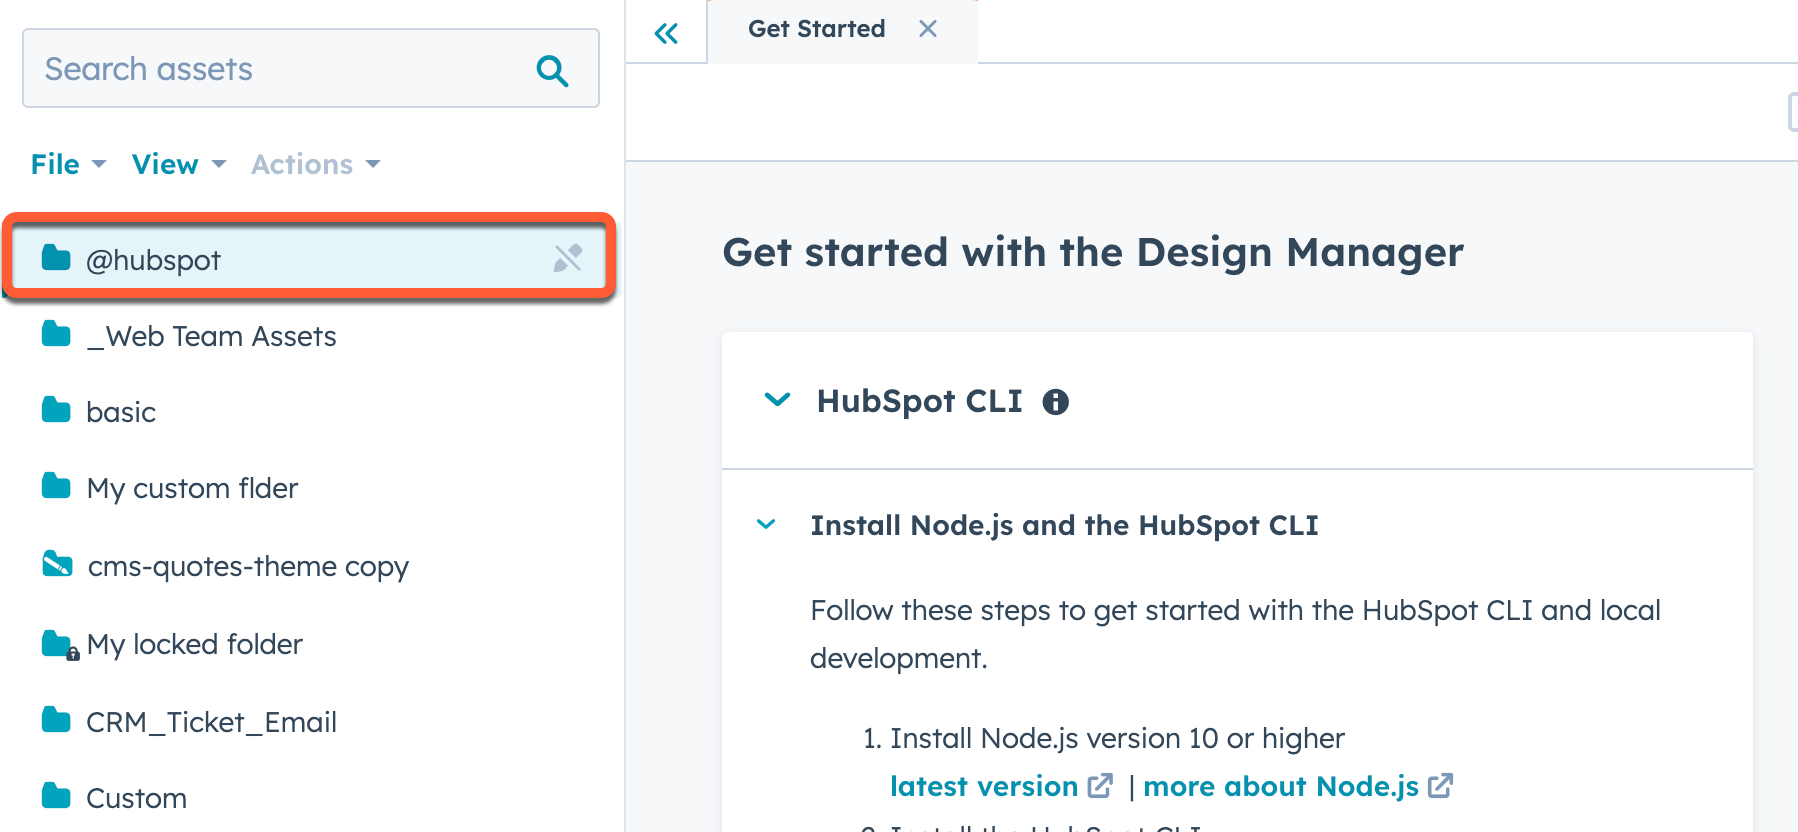Image resolution: width=1798 pixels, height=832 pixels.
Task: Open the _Web Team Assets folder
Action: (x=211, y=336)
